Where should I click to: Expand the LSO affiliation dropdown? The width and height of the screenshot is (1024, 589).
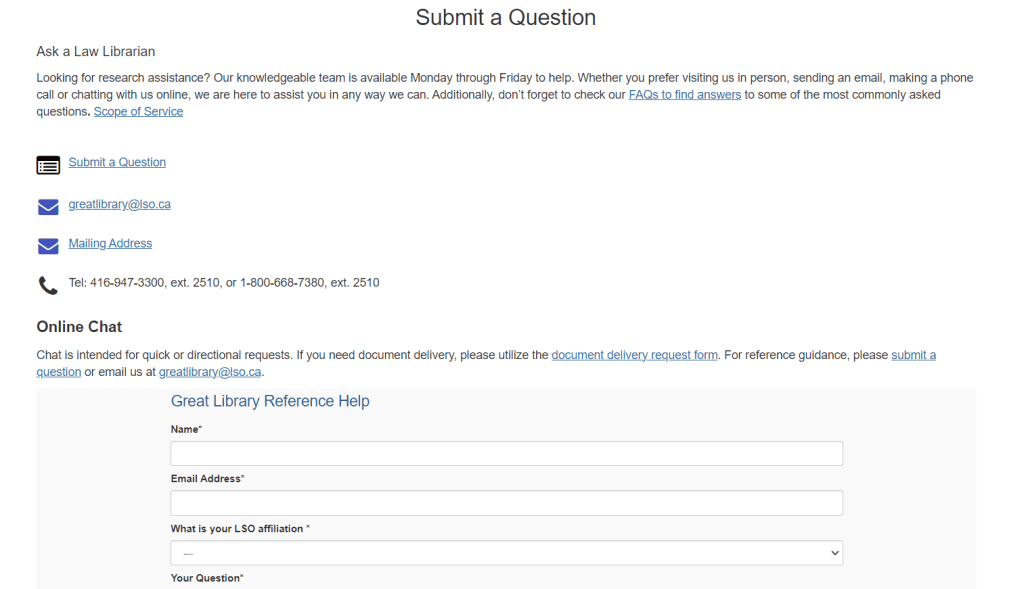(506, 553)
